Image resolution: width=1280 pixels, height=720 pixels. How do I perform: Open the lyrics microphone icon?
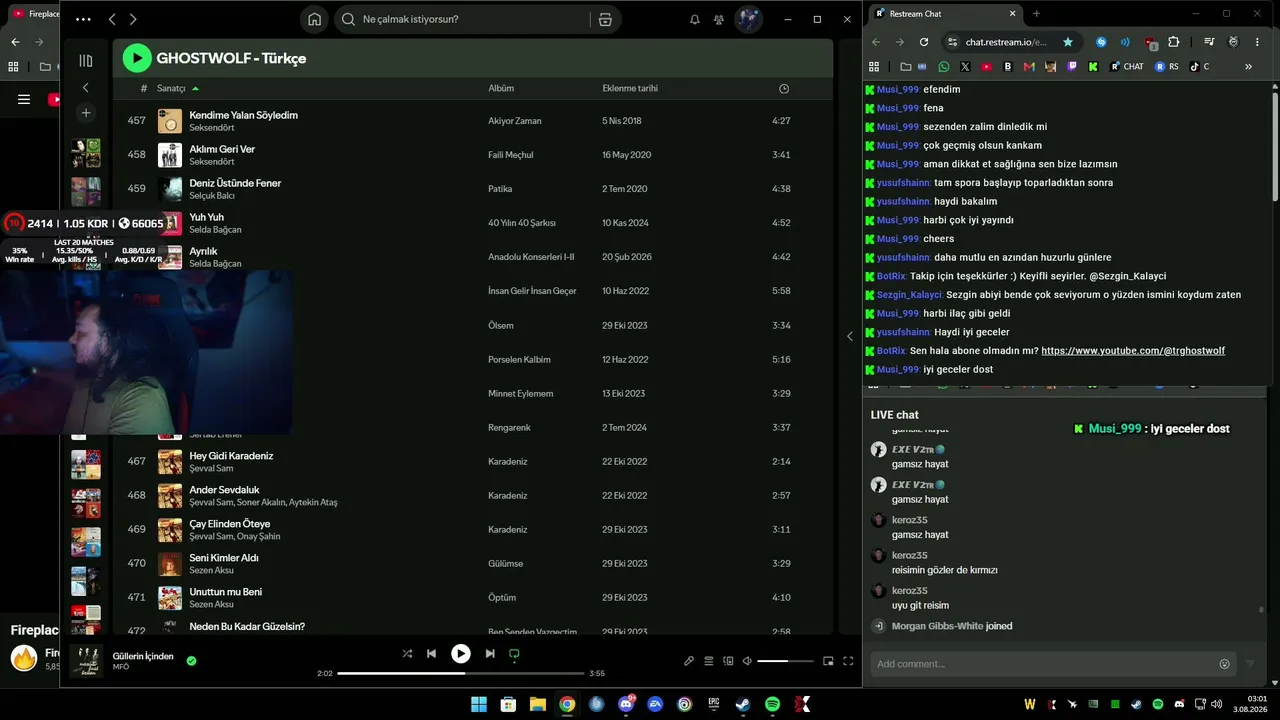(x=689, y=661)
